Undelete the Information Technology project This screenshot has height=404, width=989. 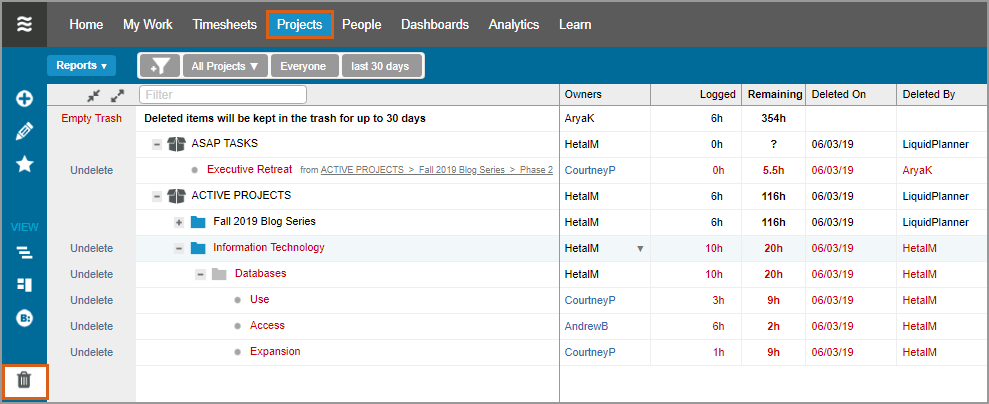91,248
